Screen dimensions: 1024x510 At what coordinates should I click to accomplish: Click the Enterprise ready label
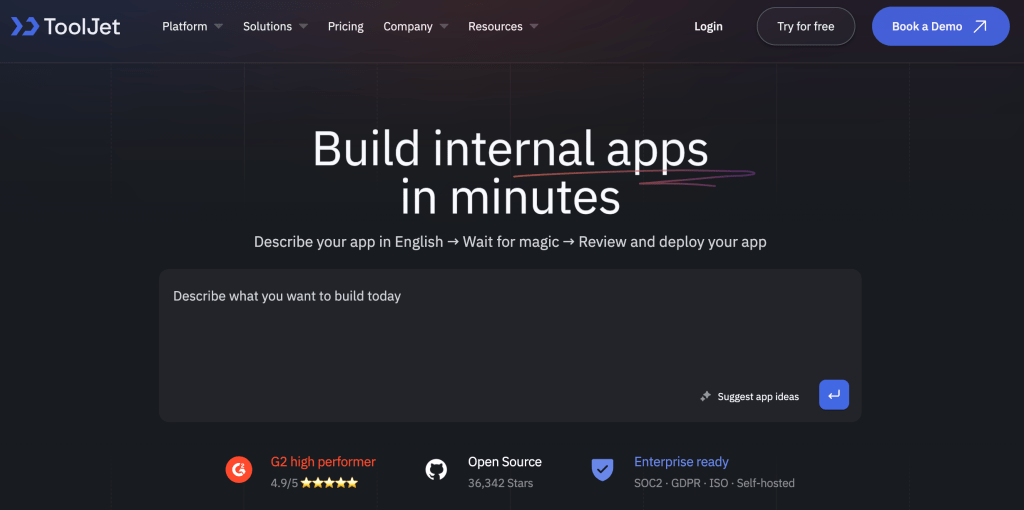click(681, 462)
